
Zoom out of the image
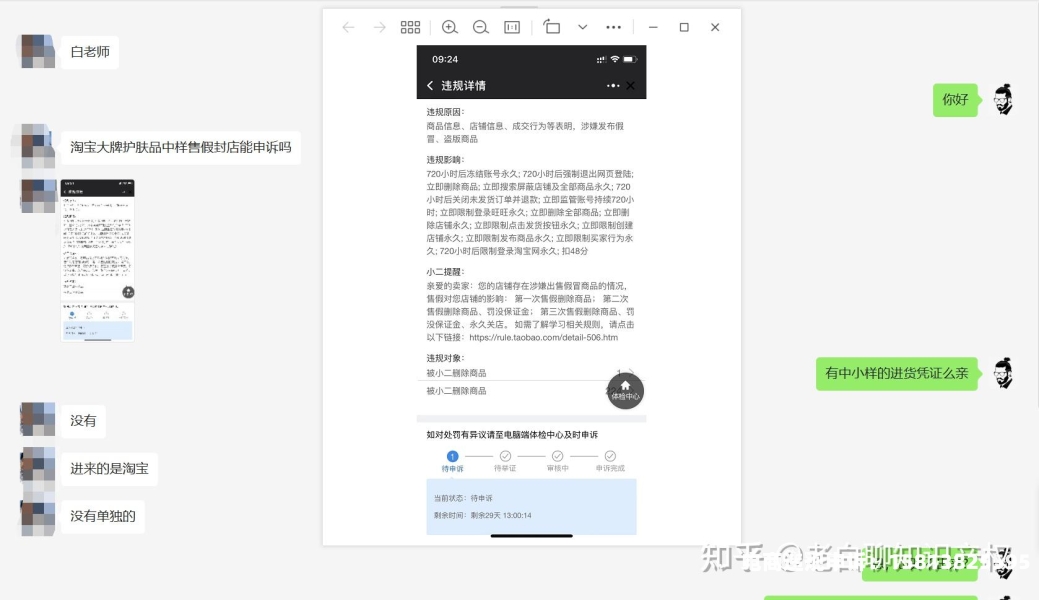click(480, 27)
